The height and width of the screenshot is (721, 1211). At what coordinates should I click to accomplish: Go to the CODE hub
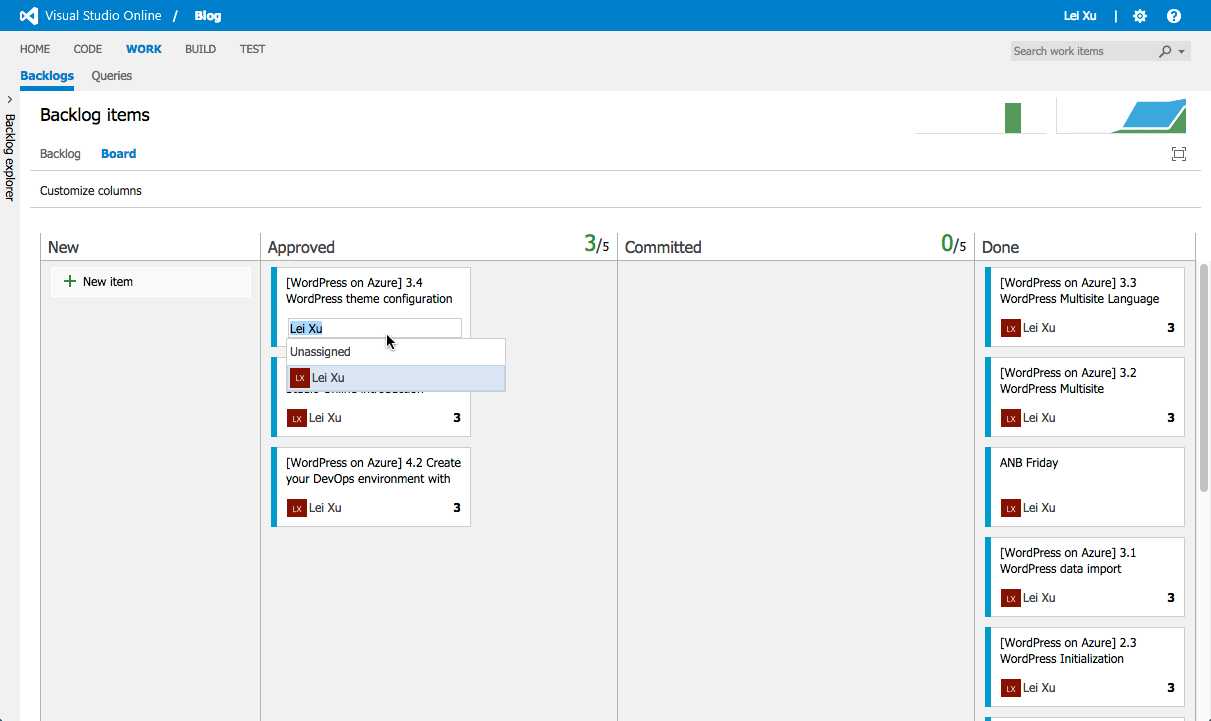tap(88, 49)
